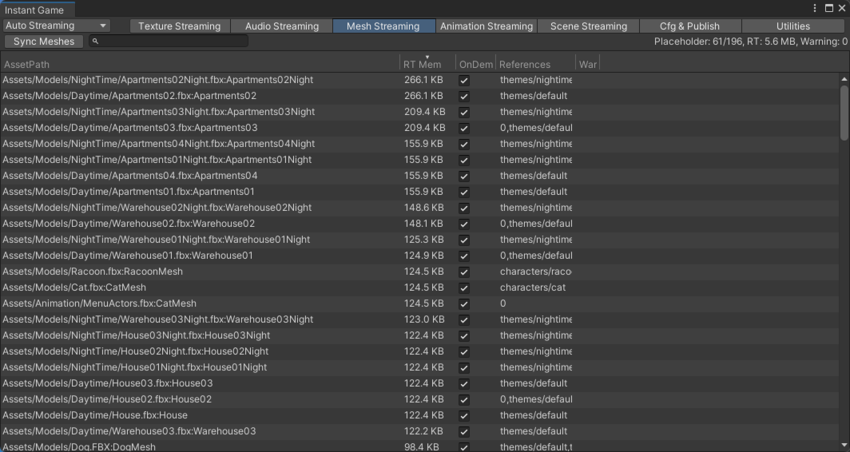Uncheck OnDemand for Apartments02Night mesh
850x452 pixels.
pyautogui.click(x=464, y=80)
